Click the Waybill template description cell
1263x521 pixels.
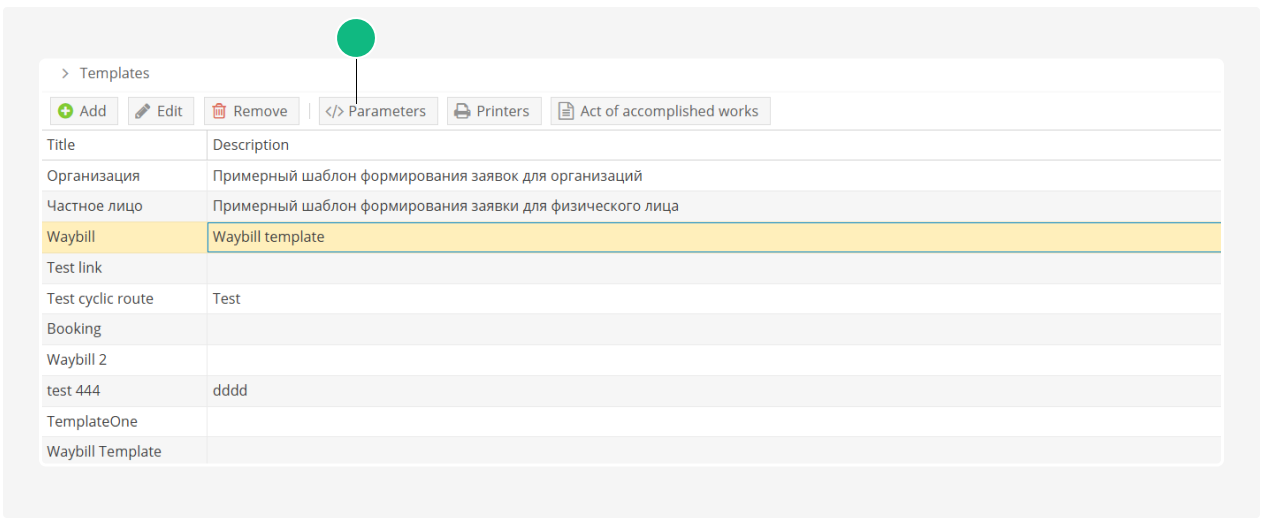269,237
